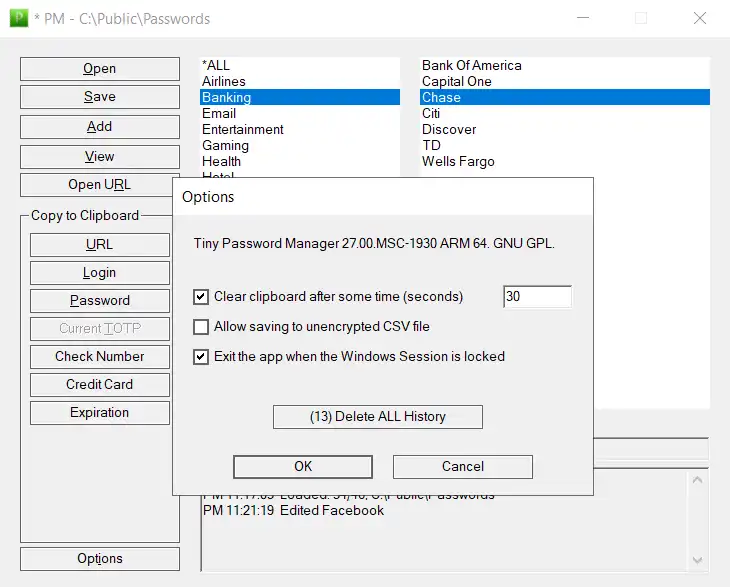The image size is (730, 587).
Task: Toggle Exit the app when session locked checkbox
Action: click(201, 357)
